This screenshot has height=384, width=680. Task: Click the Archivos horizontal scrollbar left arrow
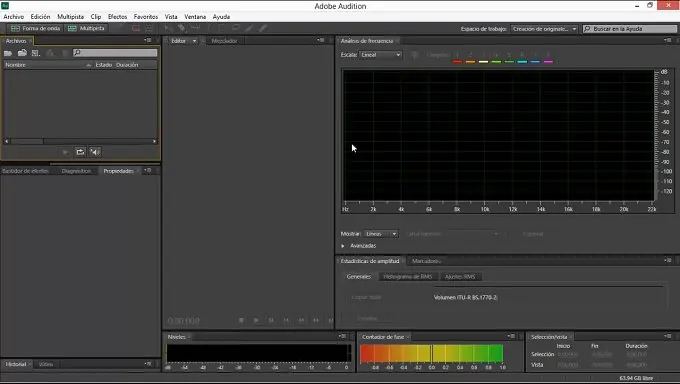[x=7, y=141]
